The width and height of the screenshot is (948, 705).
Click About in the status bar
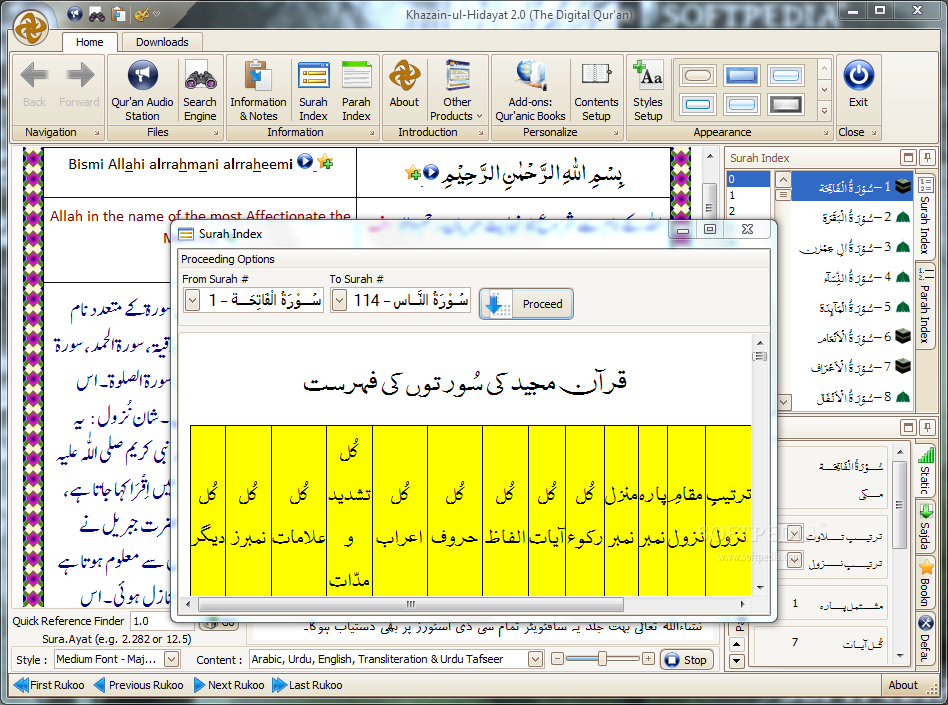pyautogui.click(x=903, y=685)
